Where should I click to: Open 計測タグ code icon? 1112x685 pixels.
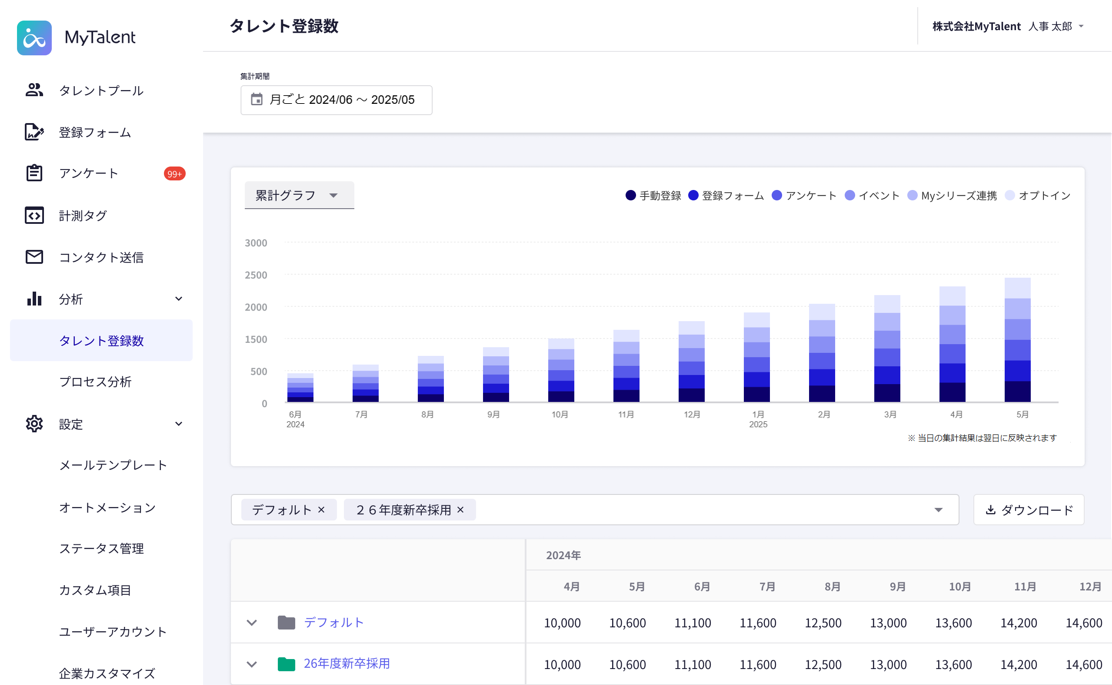click(34, 215)
